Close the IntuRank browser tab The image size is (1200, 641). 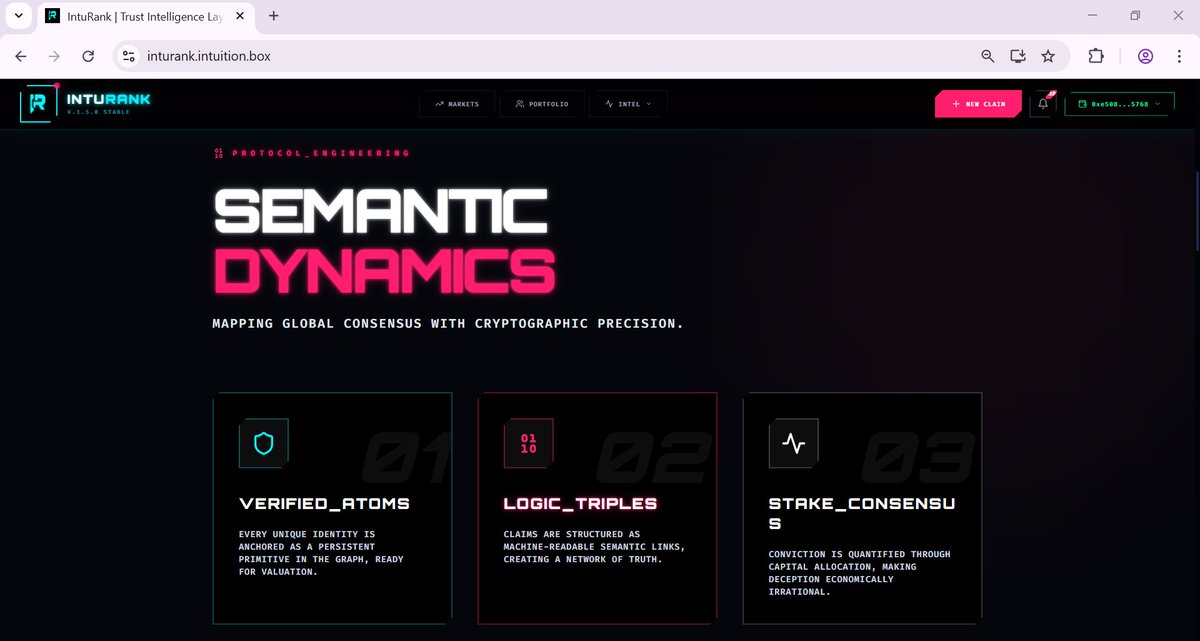click(240, 16)
